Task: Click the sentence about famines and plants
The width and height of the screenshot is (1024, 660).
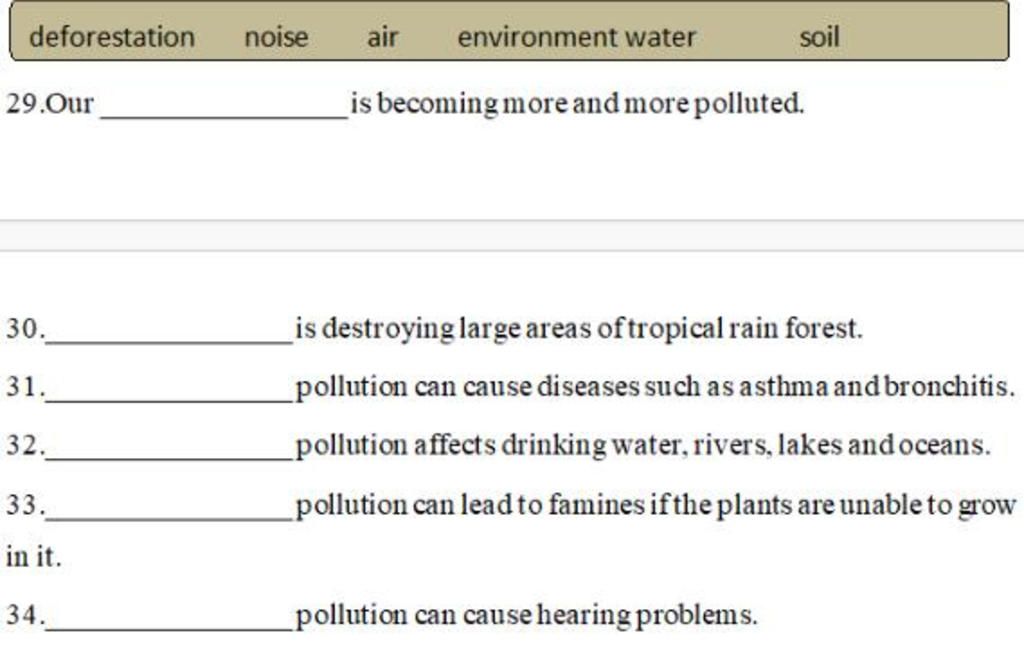Action: coord(656,505)
